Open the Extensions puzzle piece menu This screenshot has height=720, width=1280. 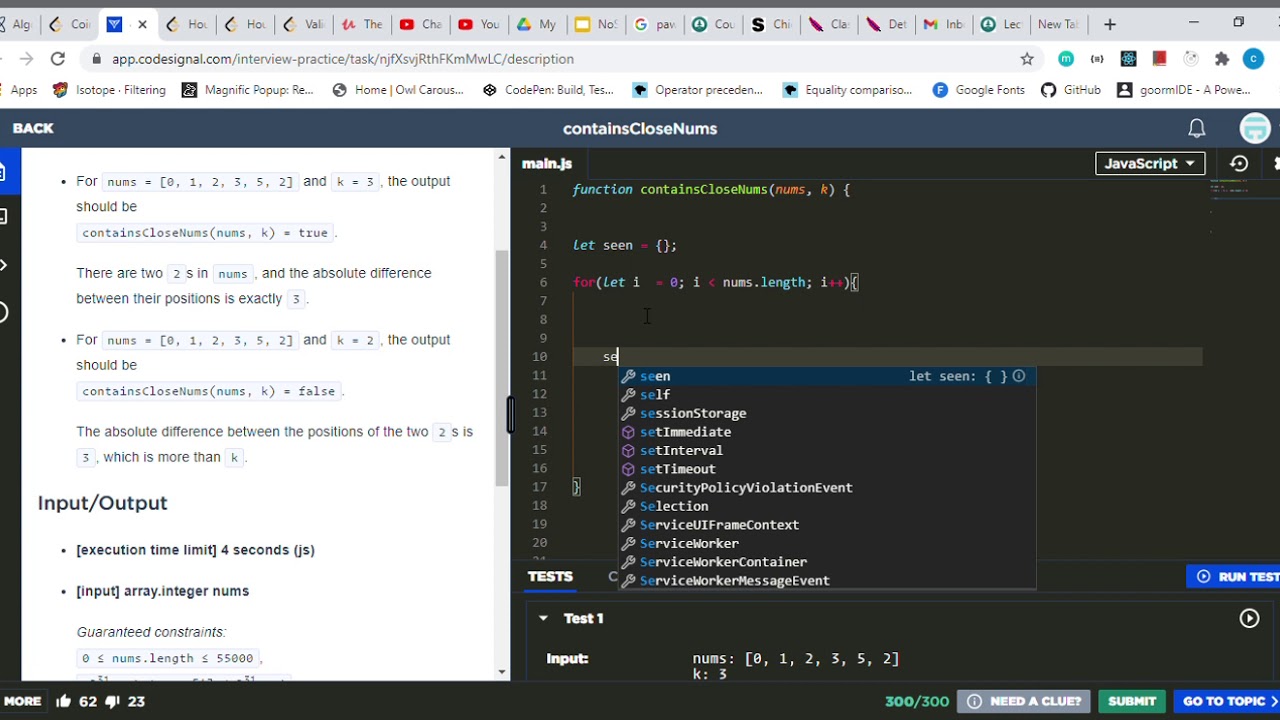1221,59
